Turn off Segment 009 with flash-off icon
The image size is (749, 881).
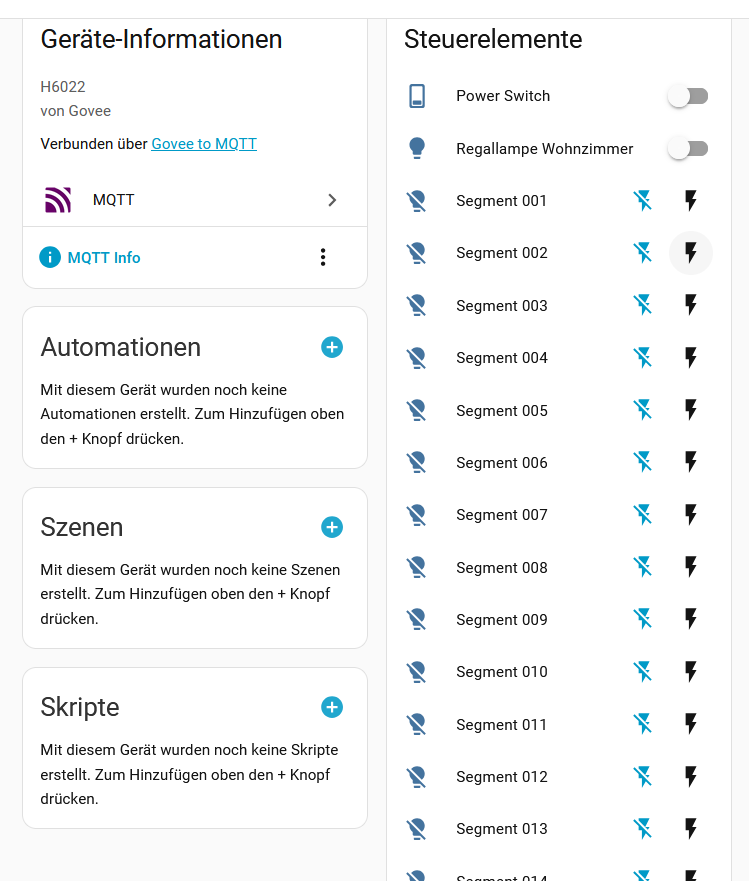(x=643, y=620)
